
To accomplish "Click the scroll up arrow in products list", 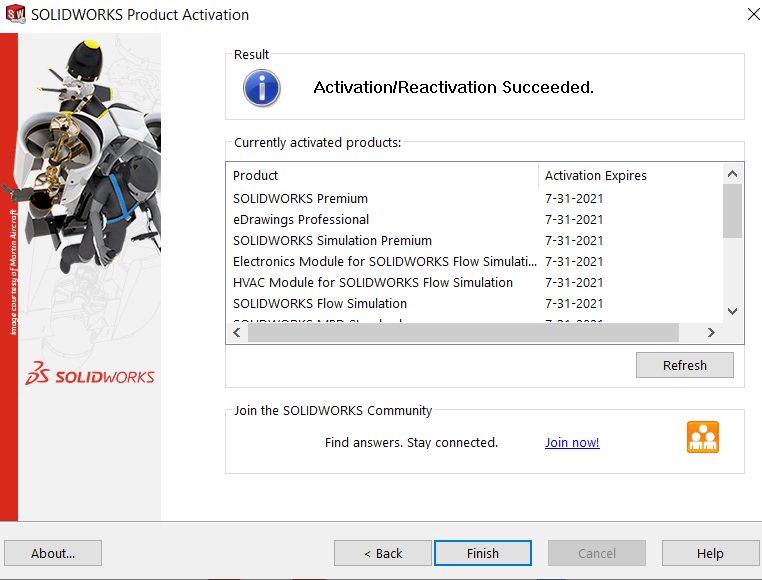I will point(732,174).
